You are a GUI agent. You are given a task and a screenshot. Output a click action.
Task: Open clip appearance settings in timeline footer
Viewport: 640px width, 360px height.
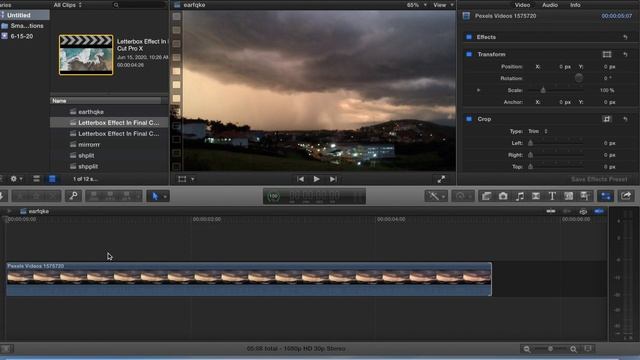pos(588,349)
